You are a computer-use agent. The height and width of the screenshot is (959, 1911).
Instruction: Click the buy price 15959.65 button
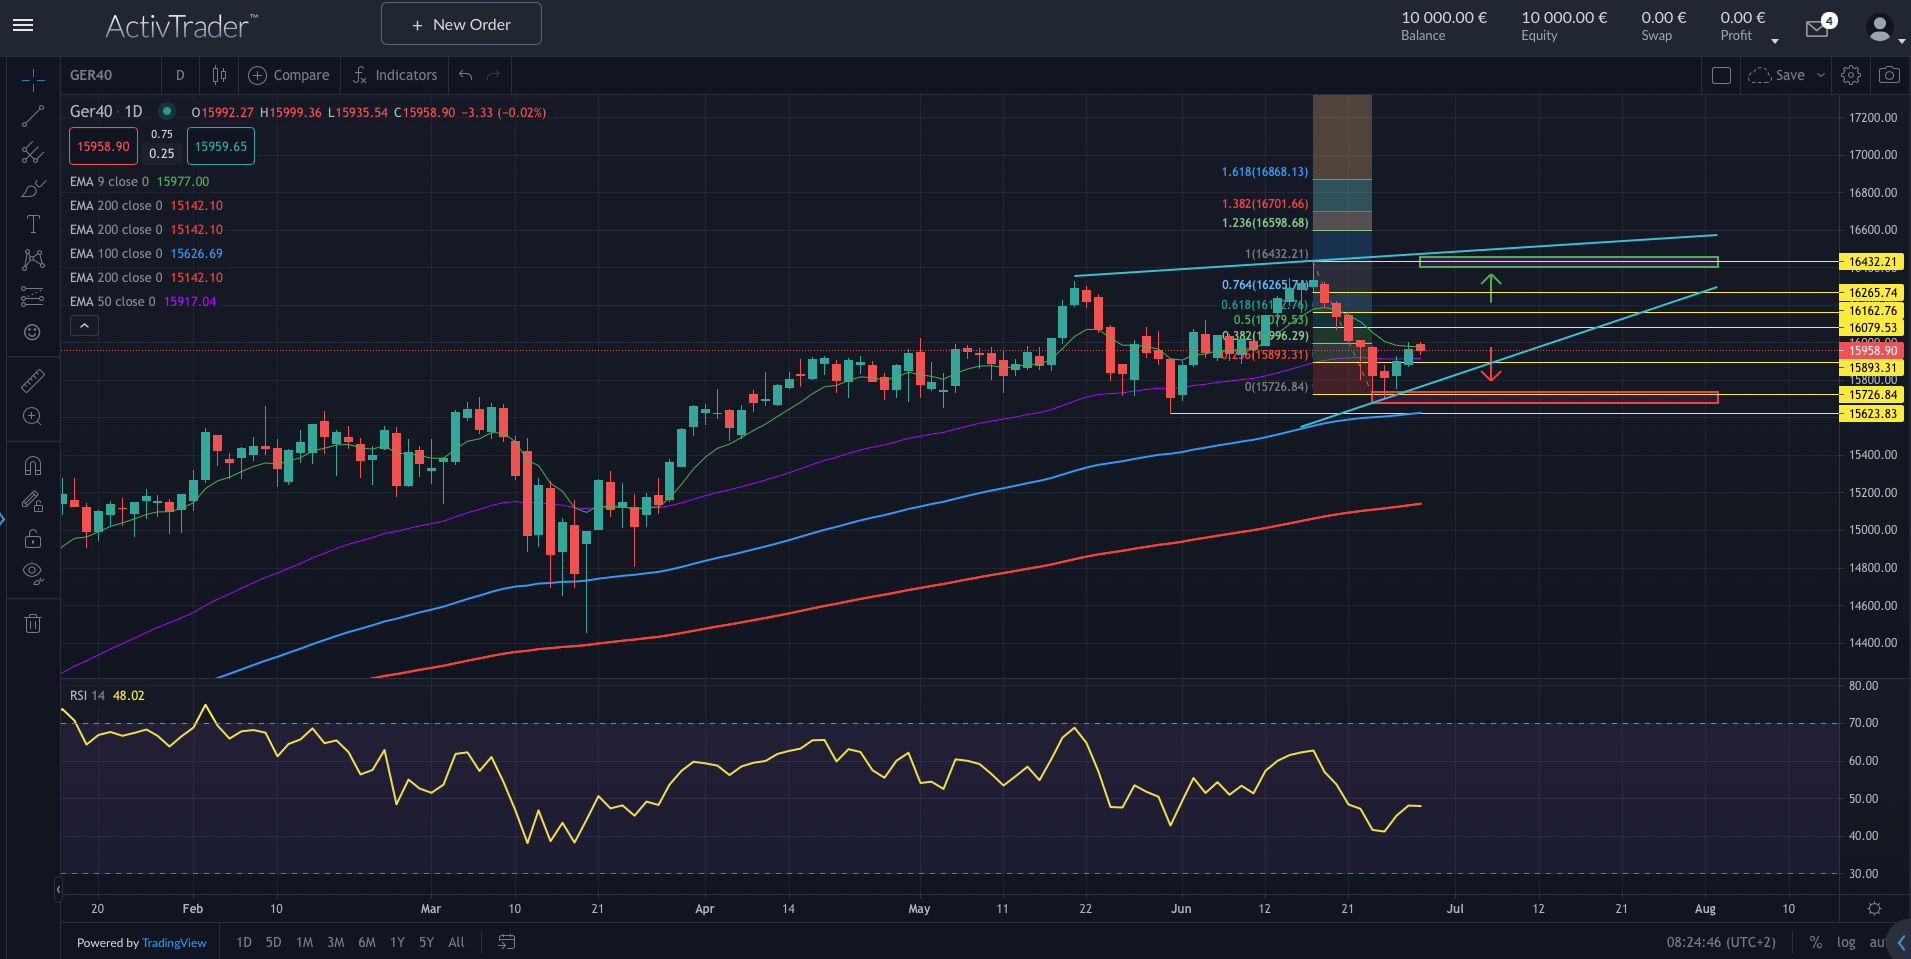click(220, 146)
